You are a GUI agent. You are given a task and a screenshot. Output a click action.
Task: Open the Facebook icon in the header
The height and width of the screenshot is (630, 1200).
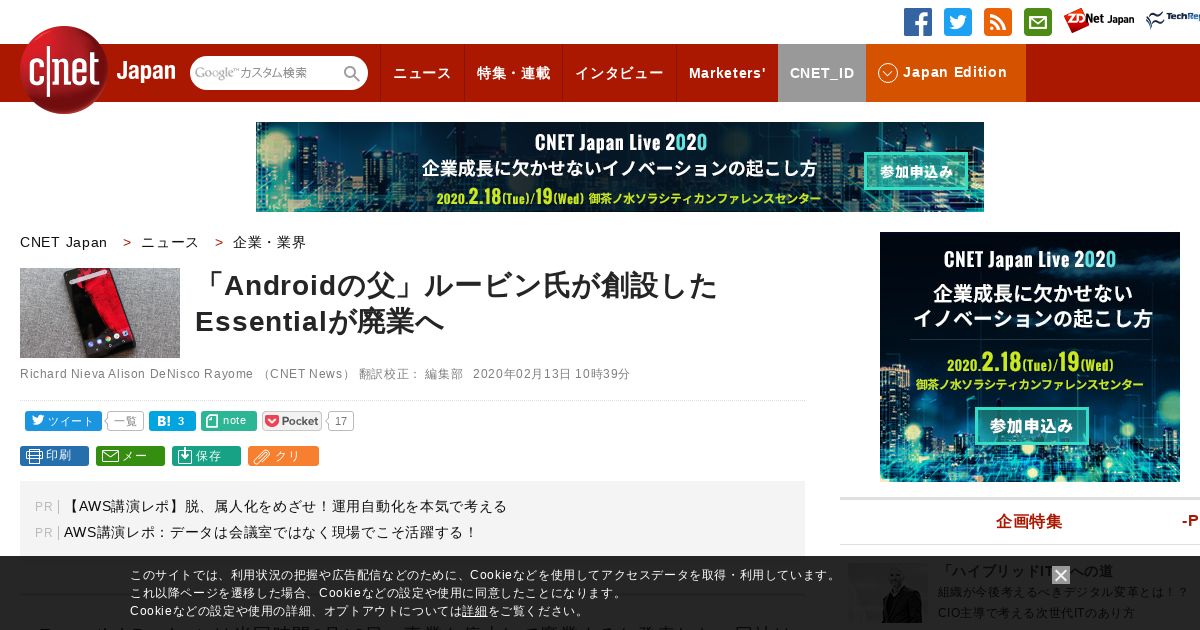[x=918, y=22]
